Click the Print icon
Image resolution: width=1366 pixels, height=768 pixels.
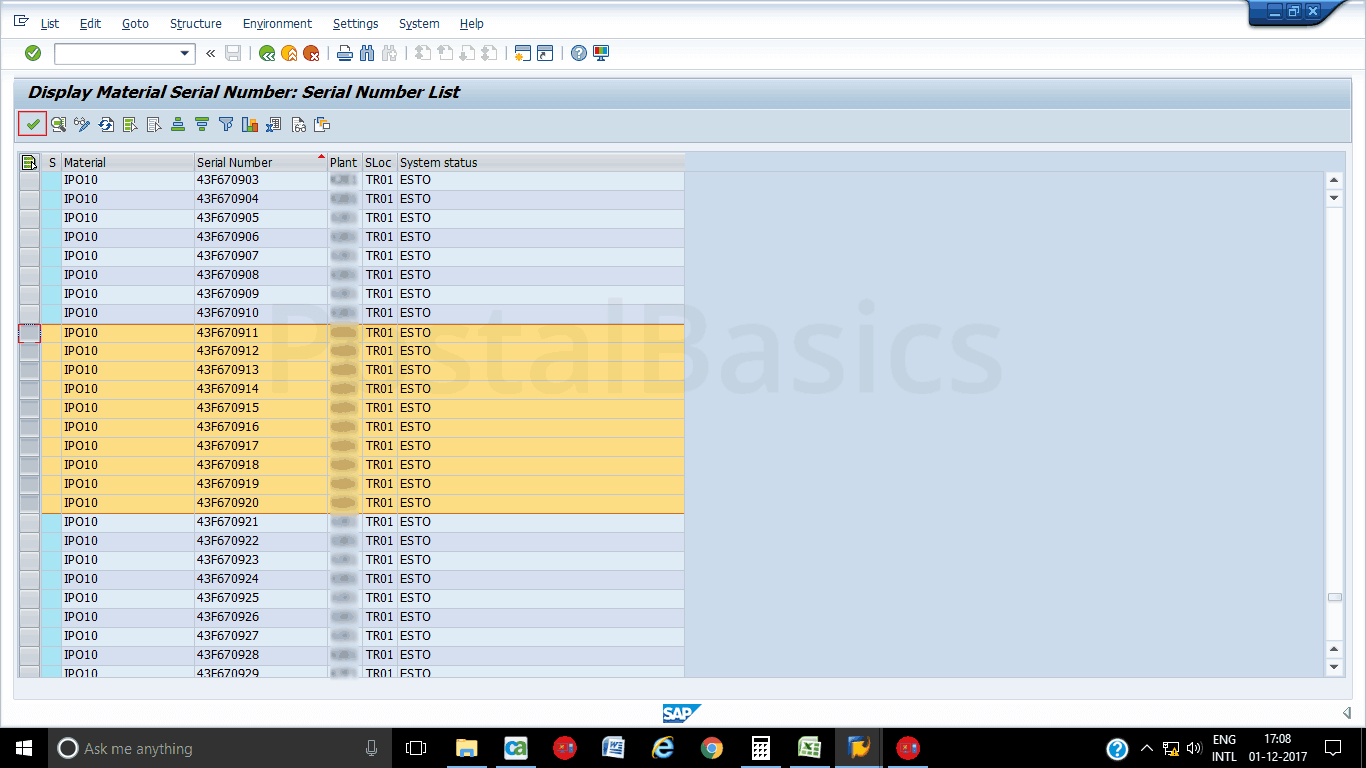coord(345,53)
